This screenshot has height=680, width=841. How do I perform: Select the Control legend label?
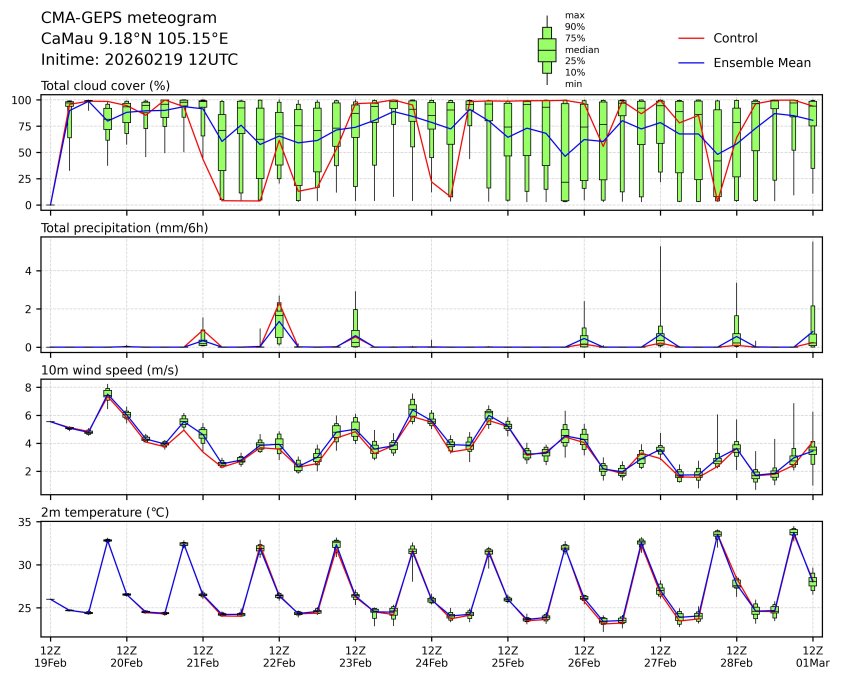pos(735,38)
